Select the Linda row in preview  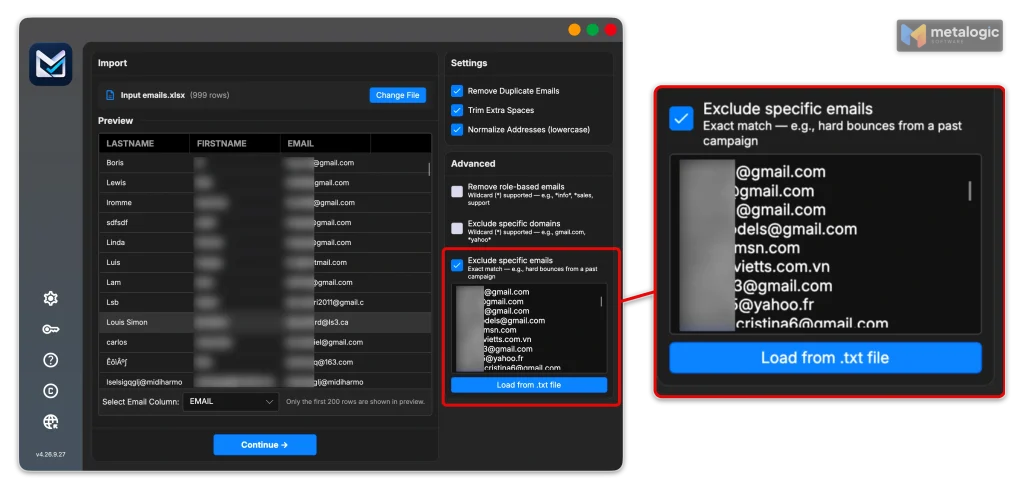pyautogui.click(x=264, y=242)
